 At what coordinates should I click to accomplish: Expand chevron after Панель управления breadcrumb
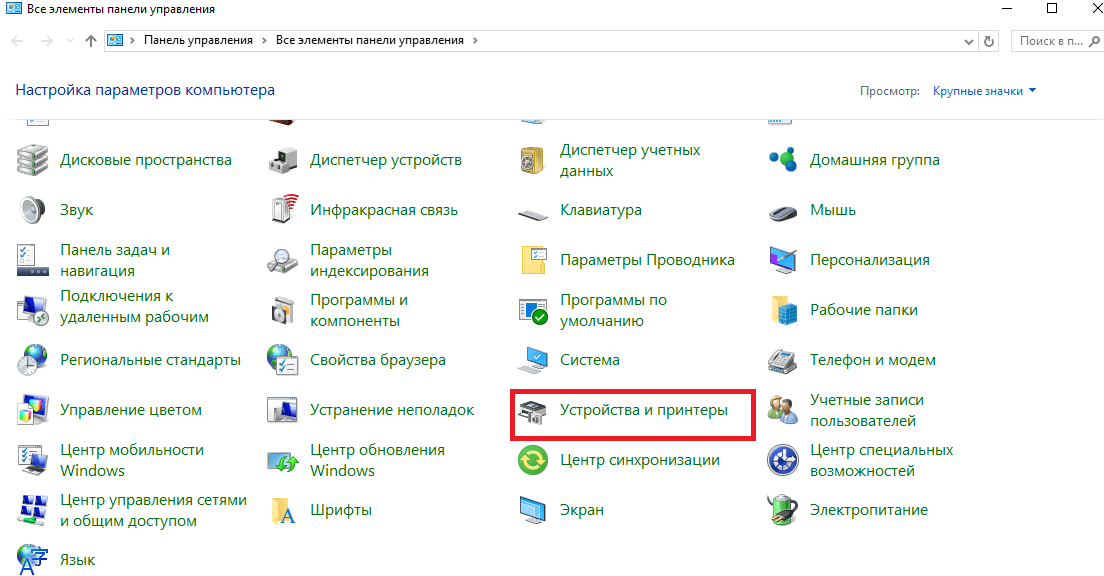[x=264, y=41]
